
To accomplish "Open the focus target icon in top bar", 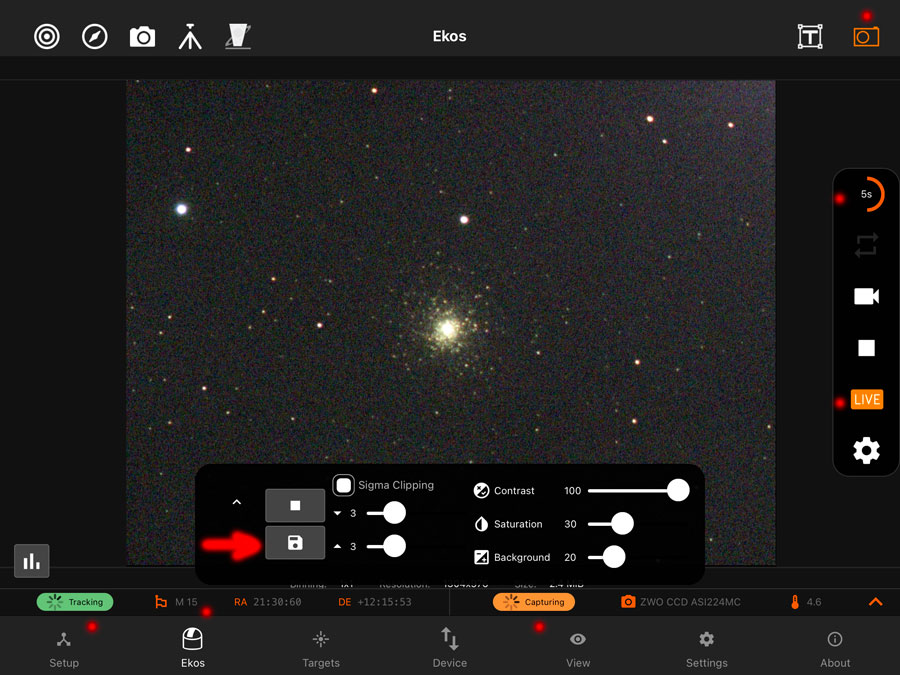I will click(47, 37).
